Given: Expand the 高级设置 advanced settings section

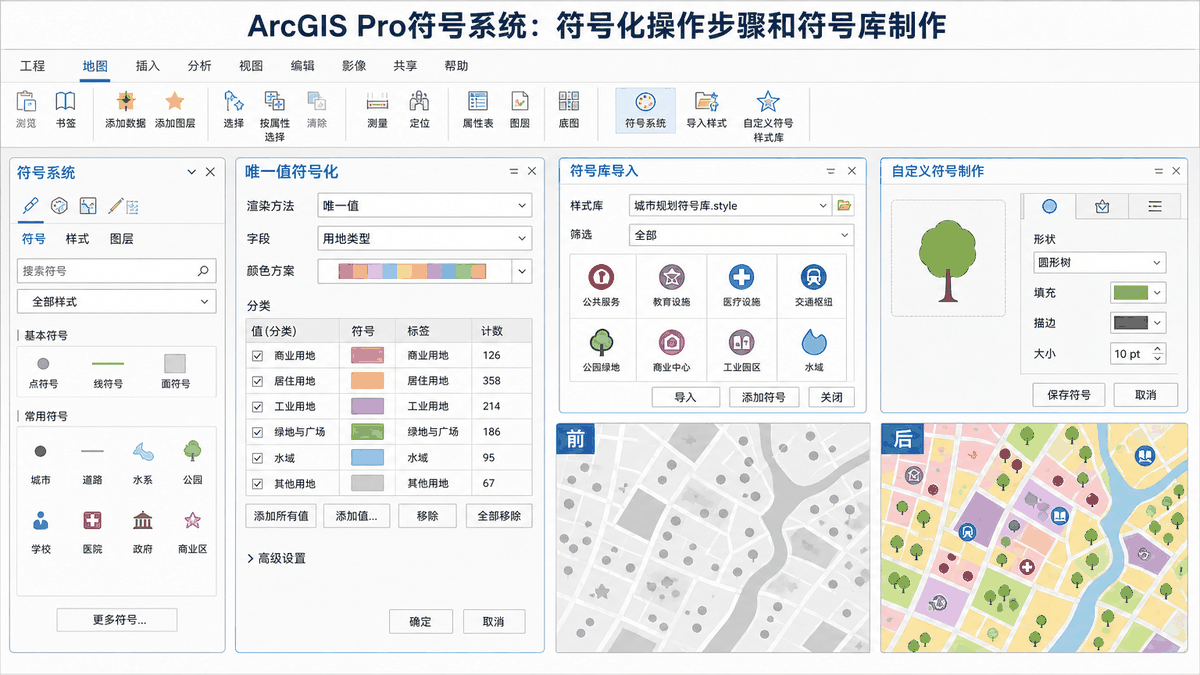Looking at the screenshot, I should click(276, 558).
